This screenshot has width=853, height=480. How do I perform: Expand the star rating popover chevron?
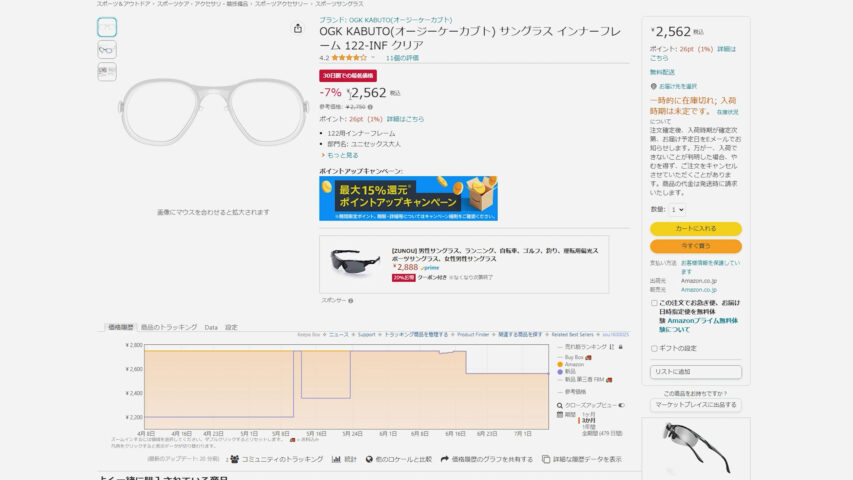(374, 58)
